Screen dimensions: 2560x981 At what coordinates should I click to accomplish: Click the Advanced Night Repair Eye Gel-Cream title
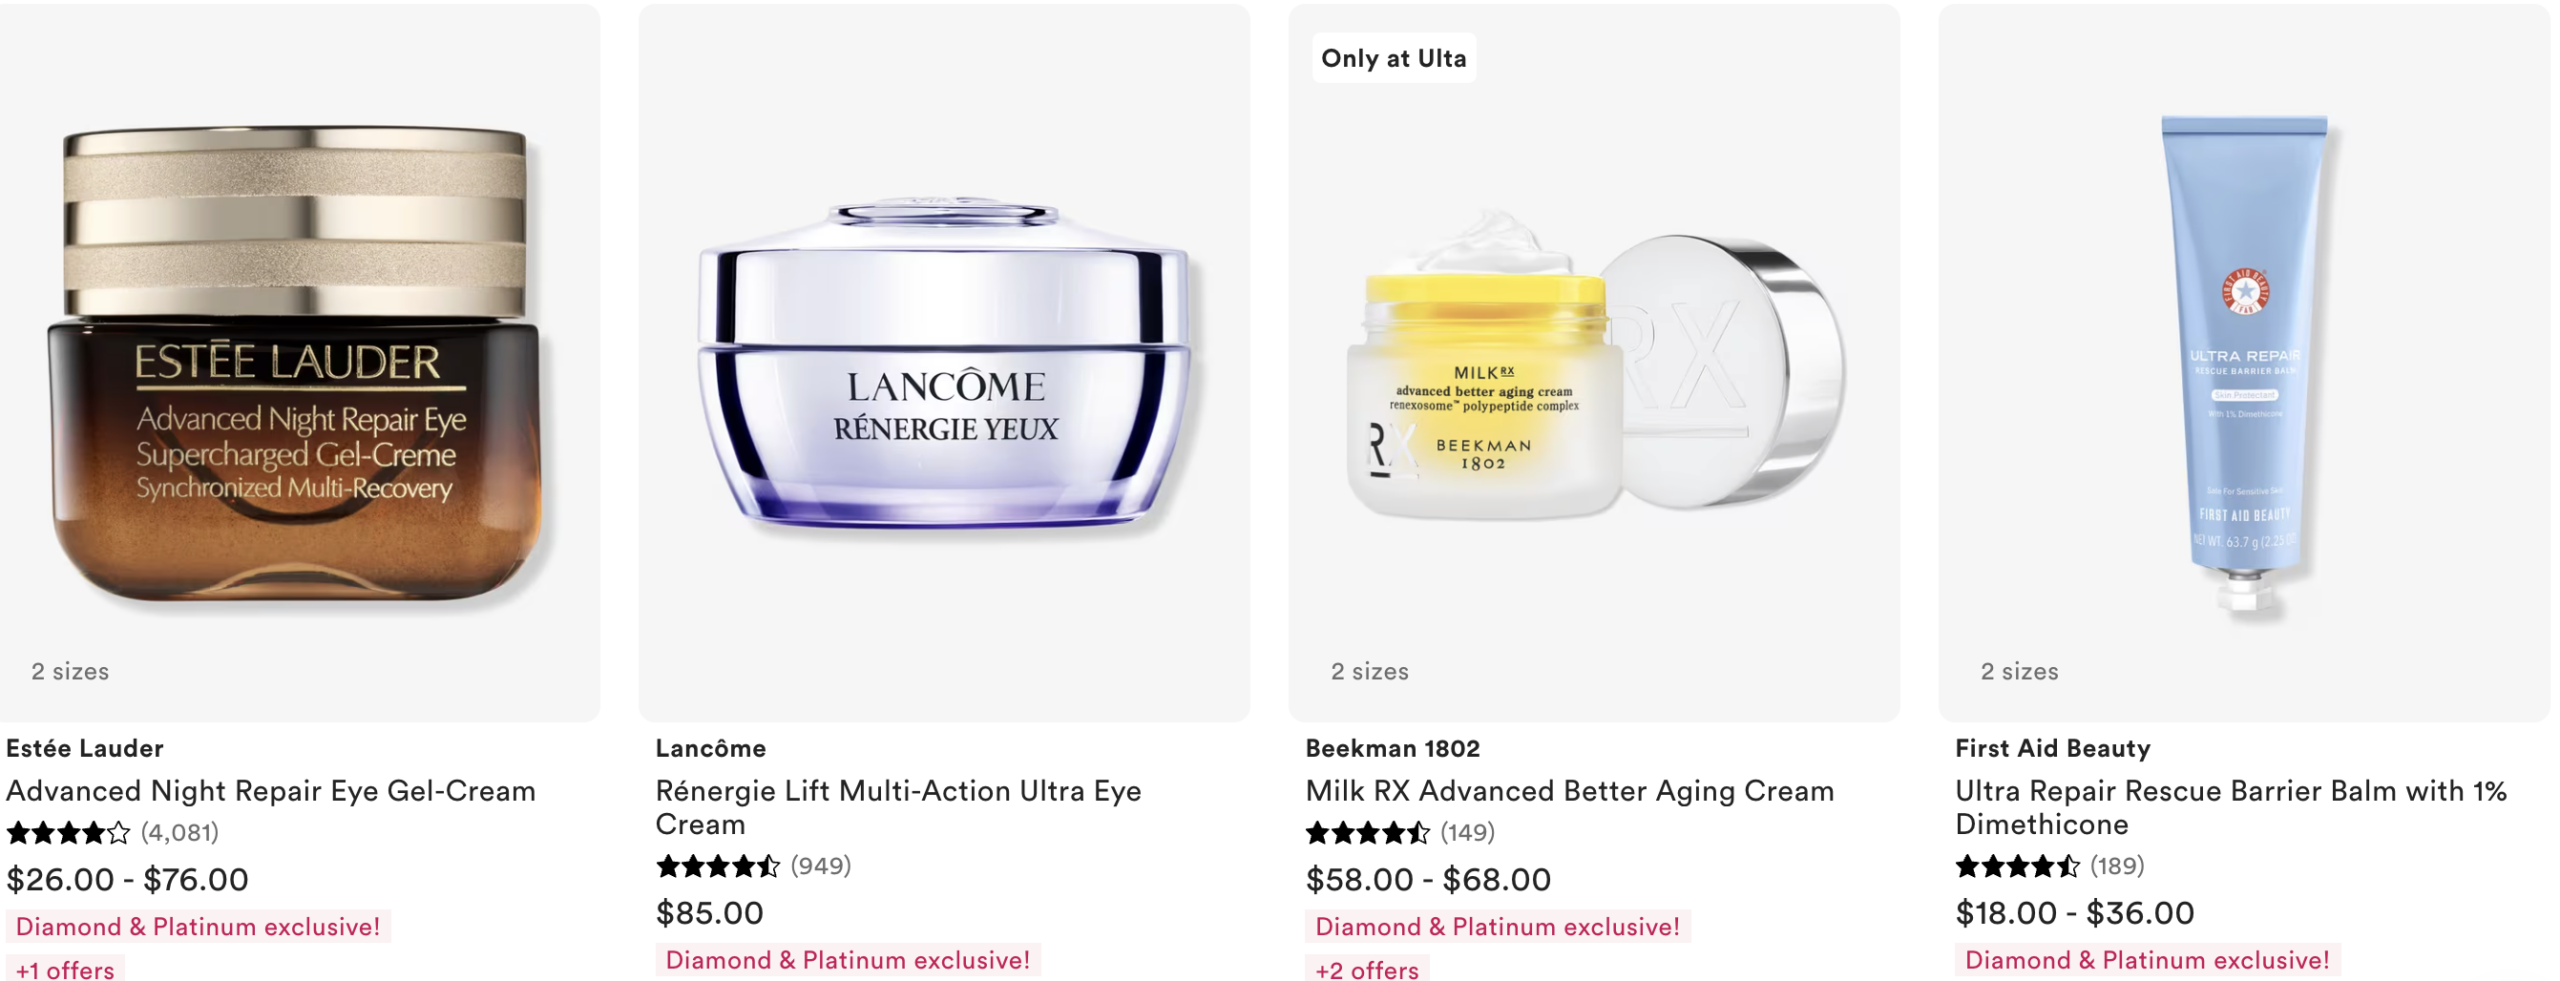click(271, 791)
